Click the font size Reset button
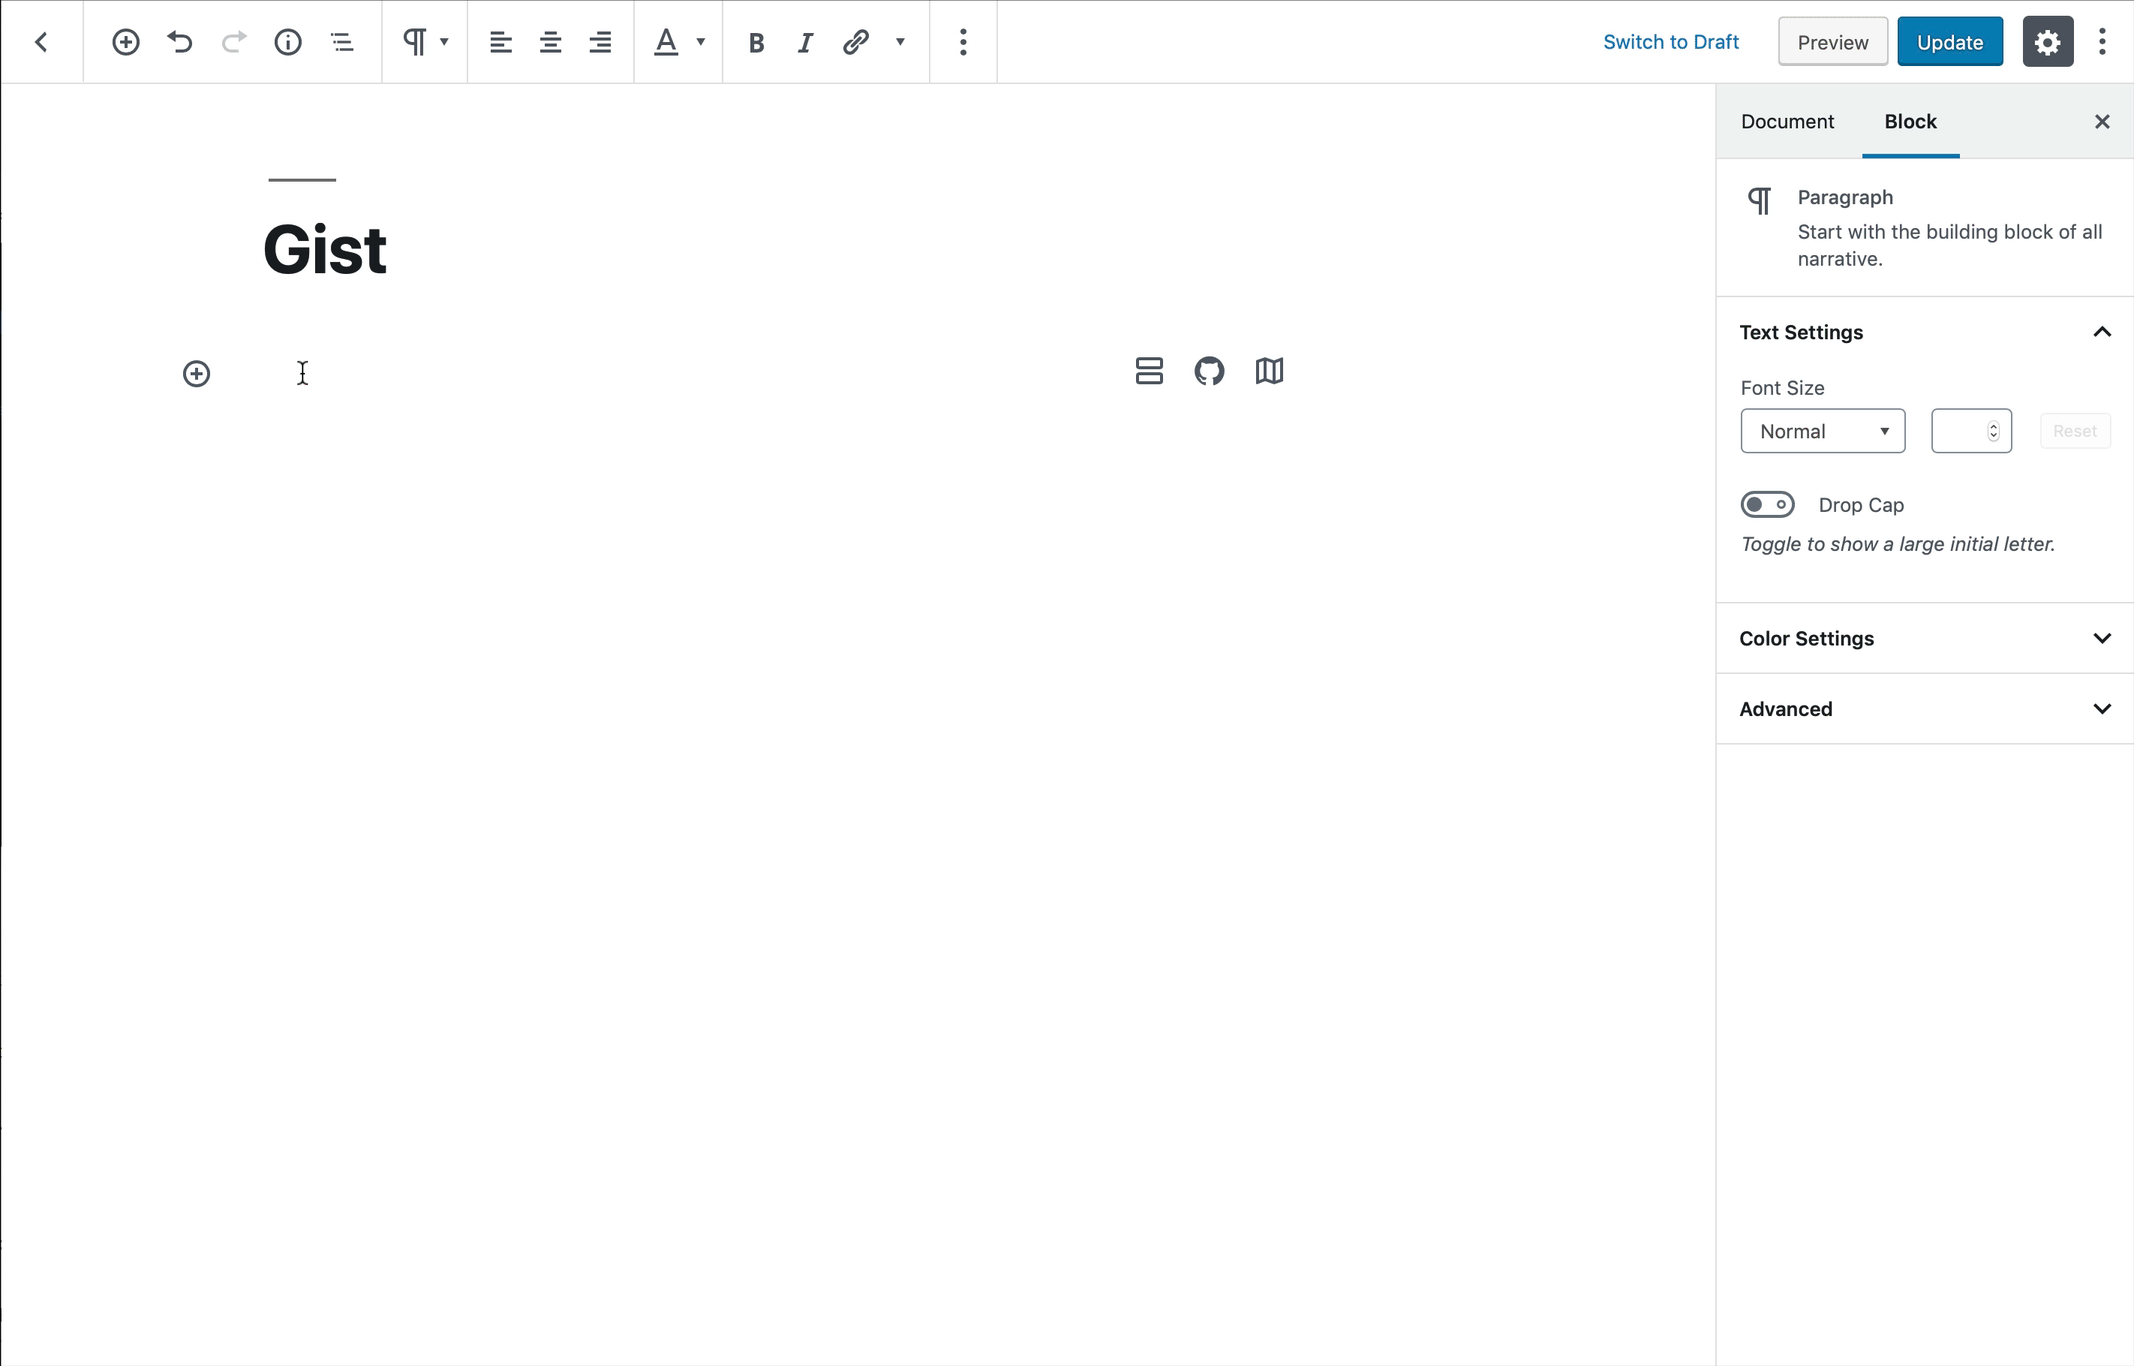Image resolution: width=2134 pixels, height=1366 pixels. [2075, 431]
